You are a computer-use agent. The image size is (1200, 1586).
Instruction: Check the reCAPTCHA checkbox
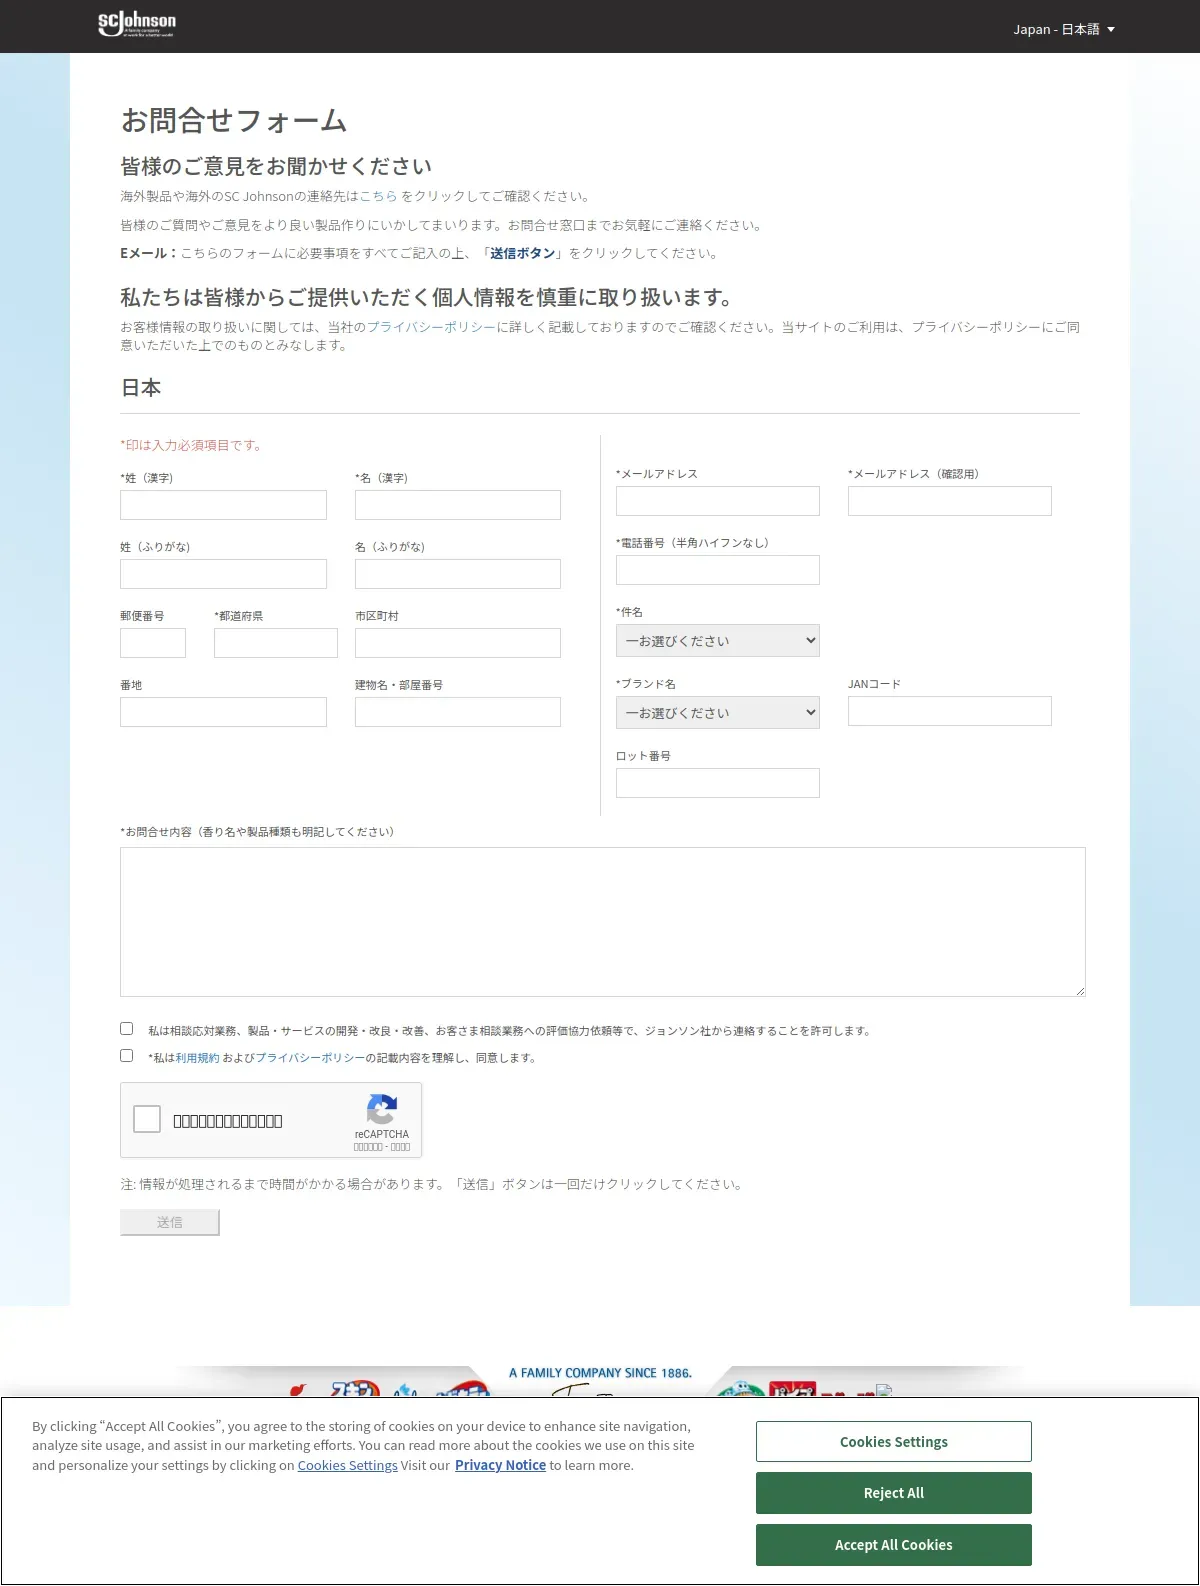[x=147, y=1119]
